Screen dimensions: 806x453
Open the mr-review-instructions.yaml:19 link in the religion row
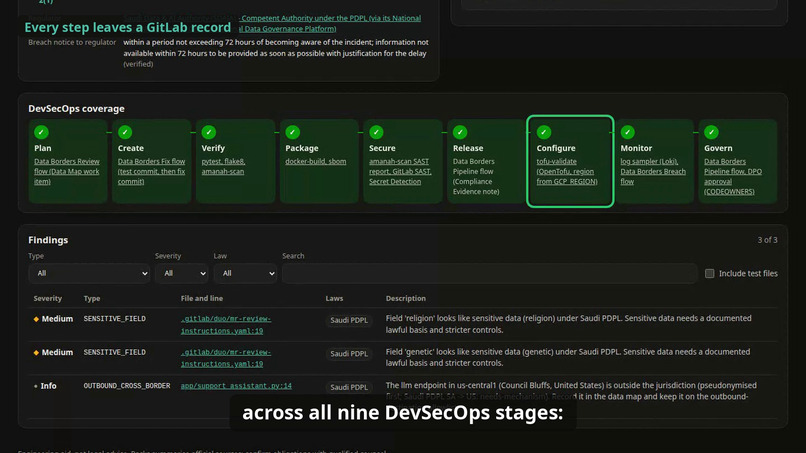coord(226,325)
